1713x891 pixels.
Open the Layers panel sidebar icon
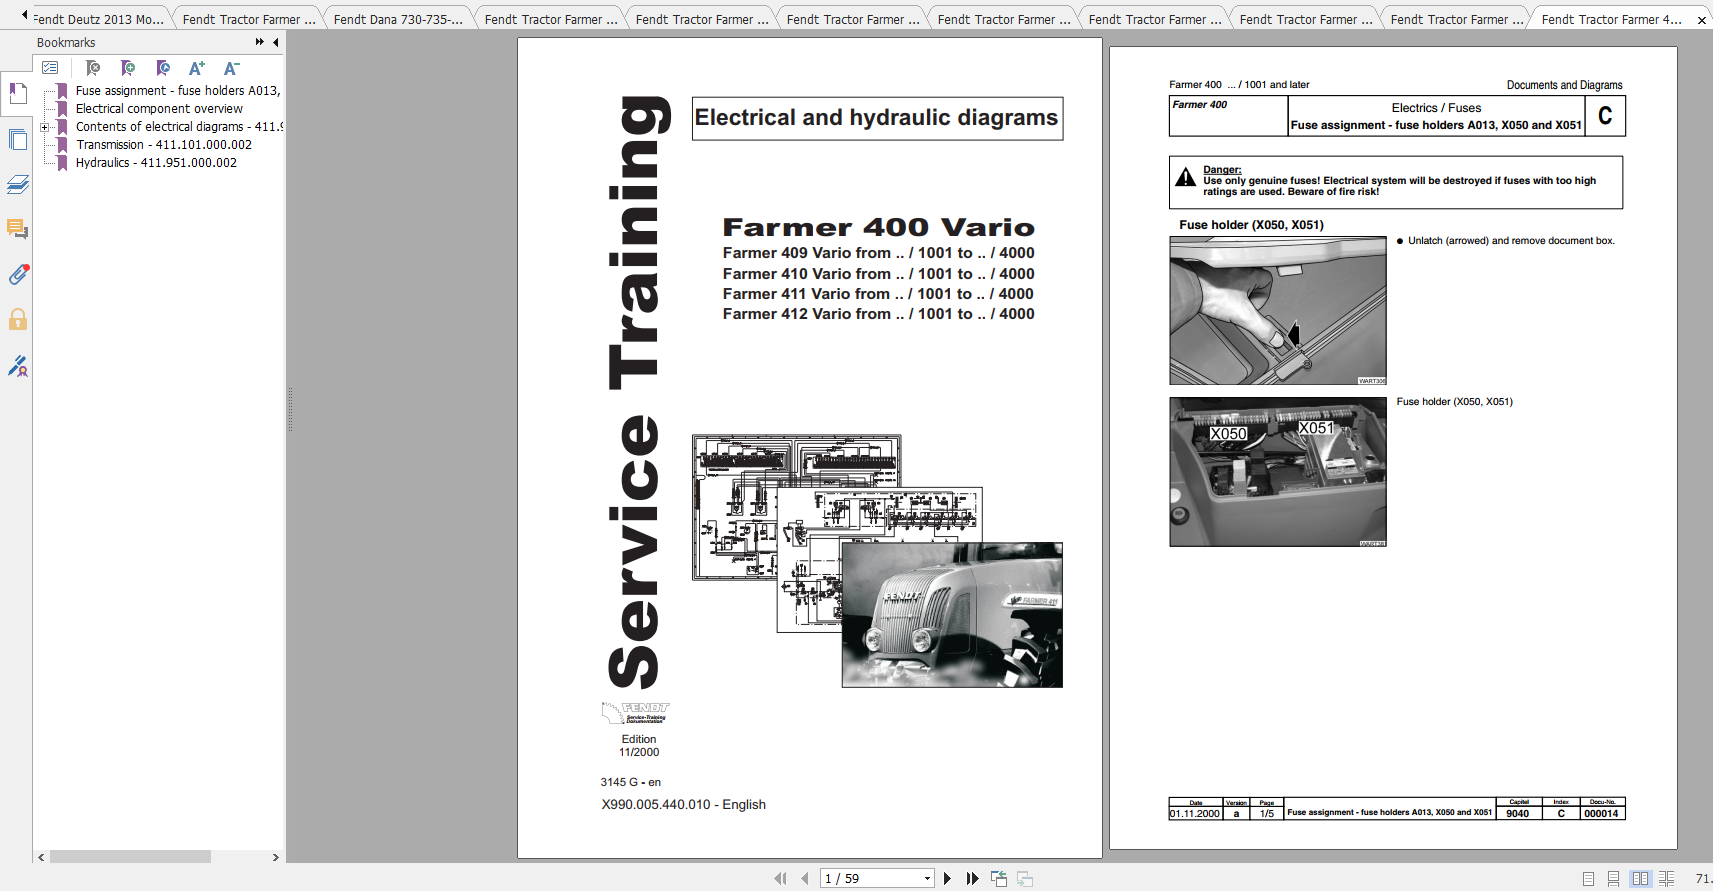pyautogui.click(x=17, y=185)
